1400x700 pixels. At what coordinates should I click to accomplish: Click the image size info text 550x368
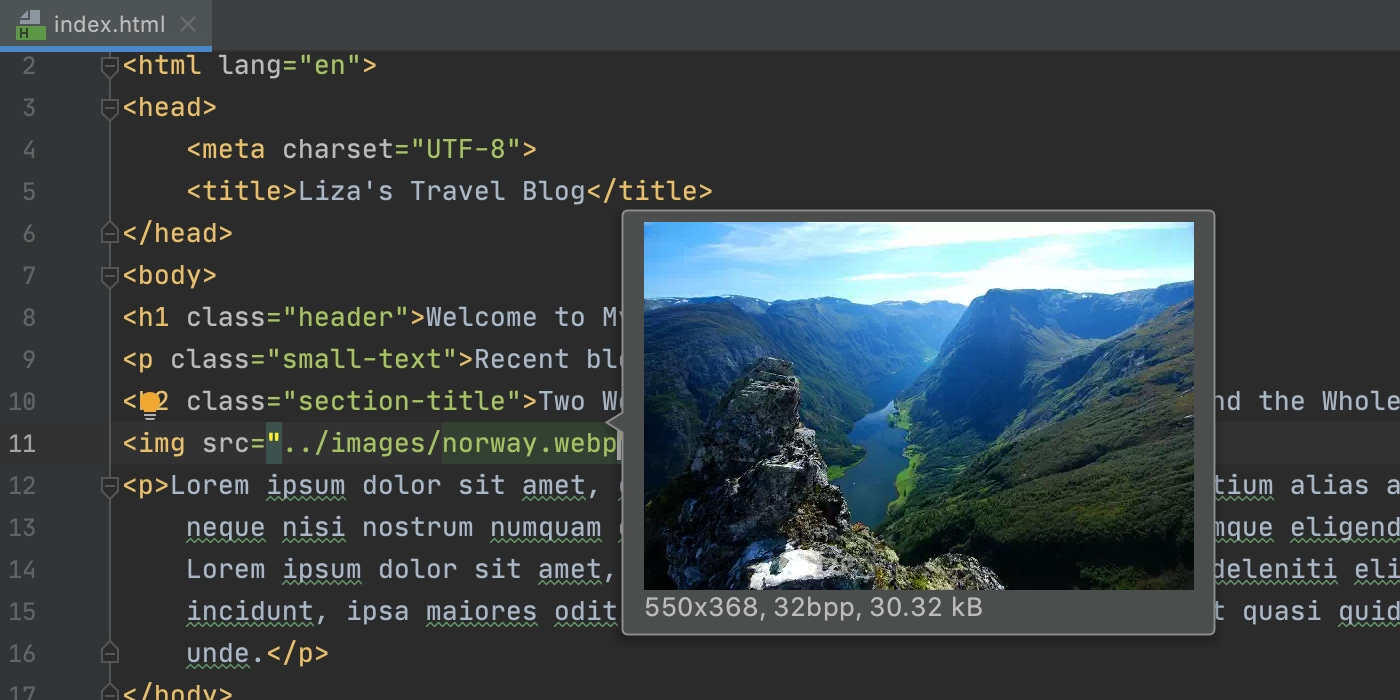[x=700, y=608]
